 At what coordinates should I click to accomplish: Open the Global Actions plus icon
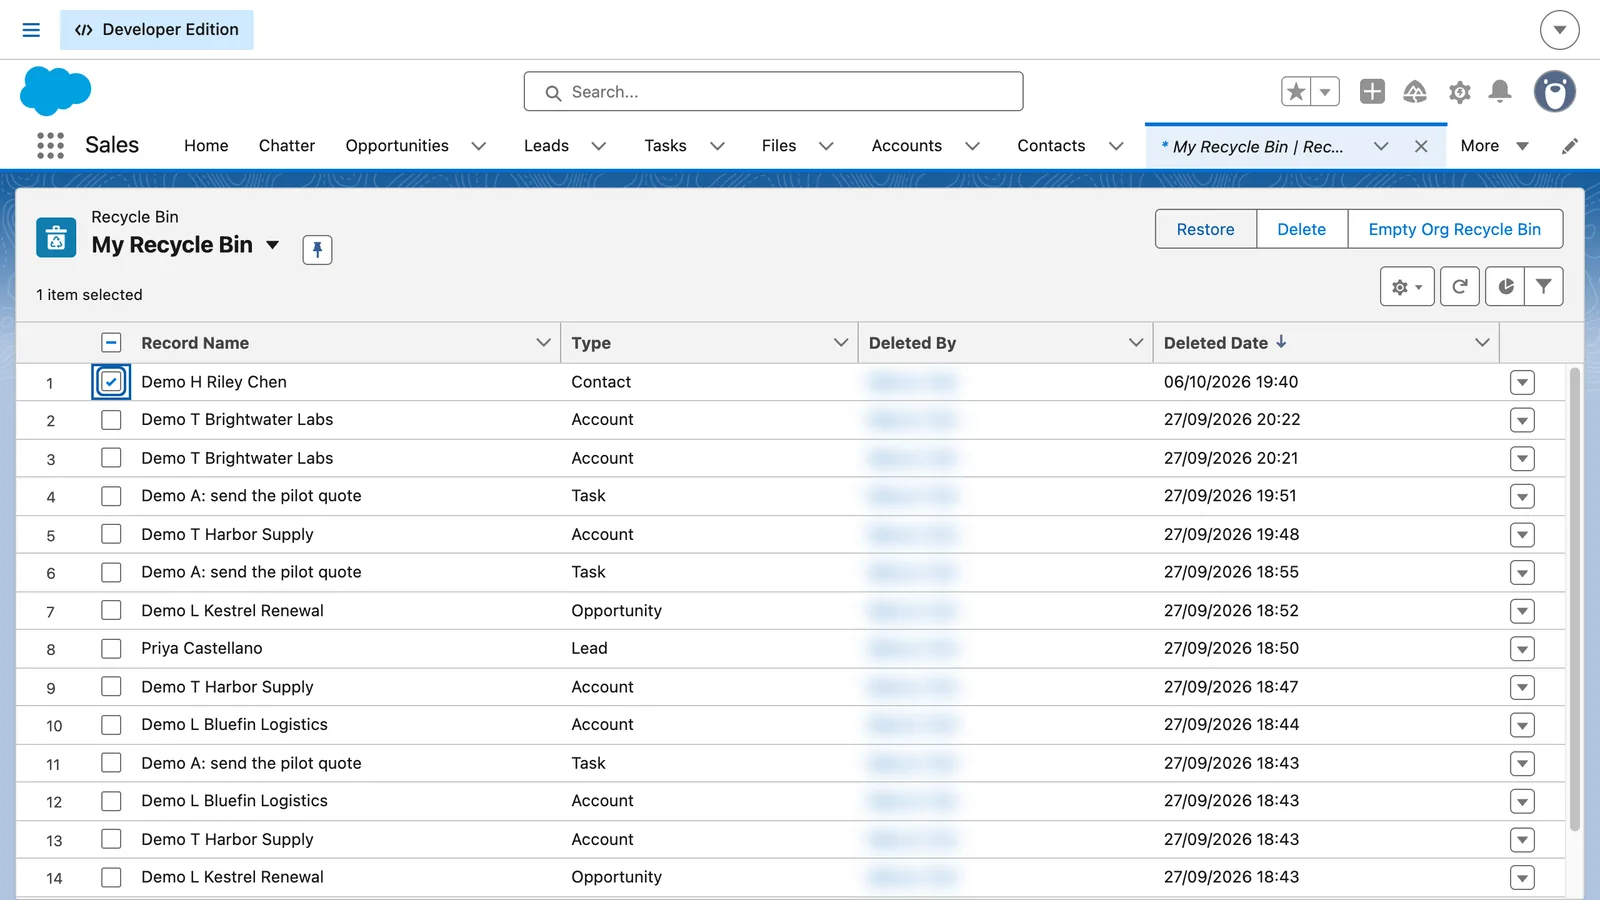[1372, 92]
